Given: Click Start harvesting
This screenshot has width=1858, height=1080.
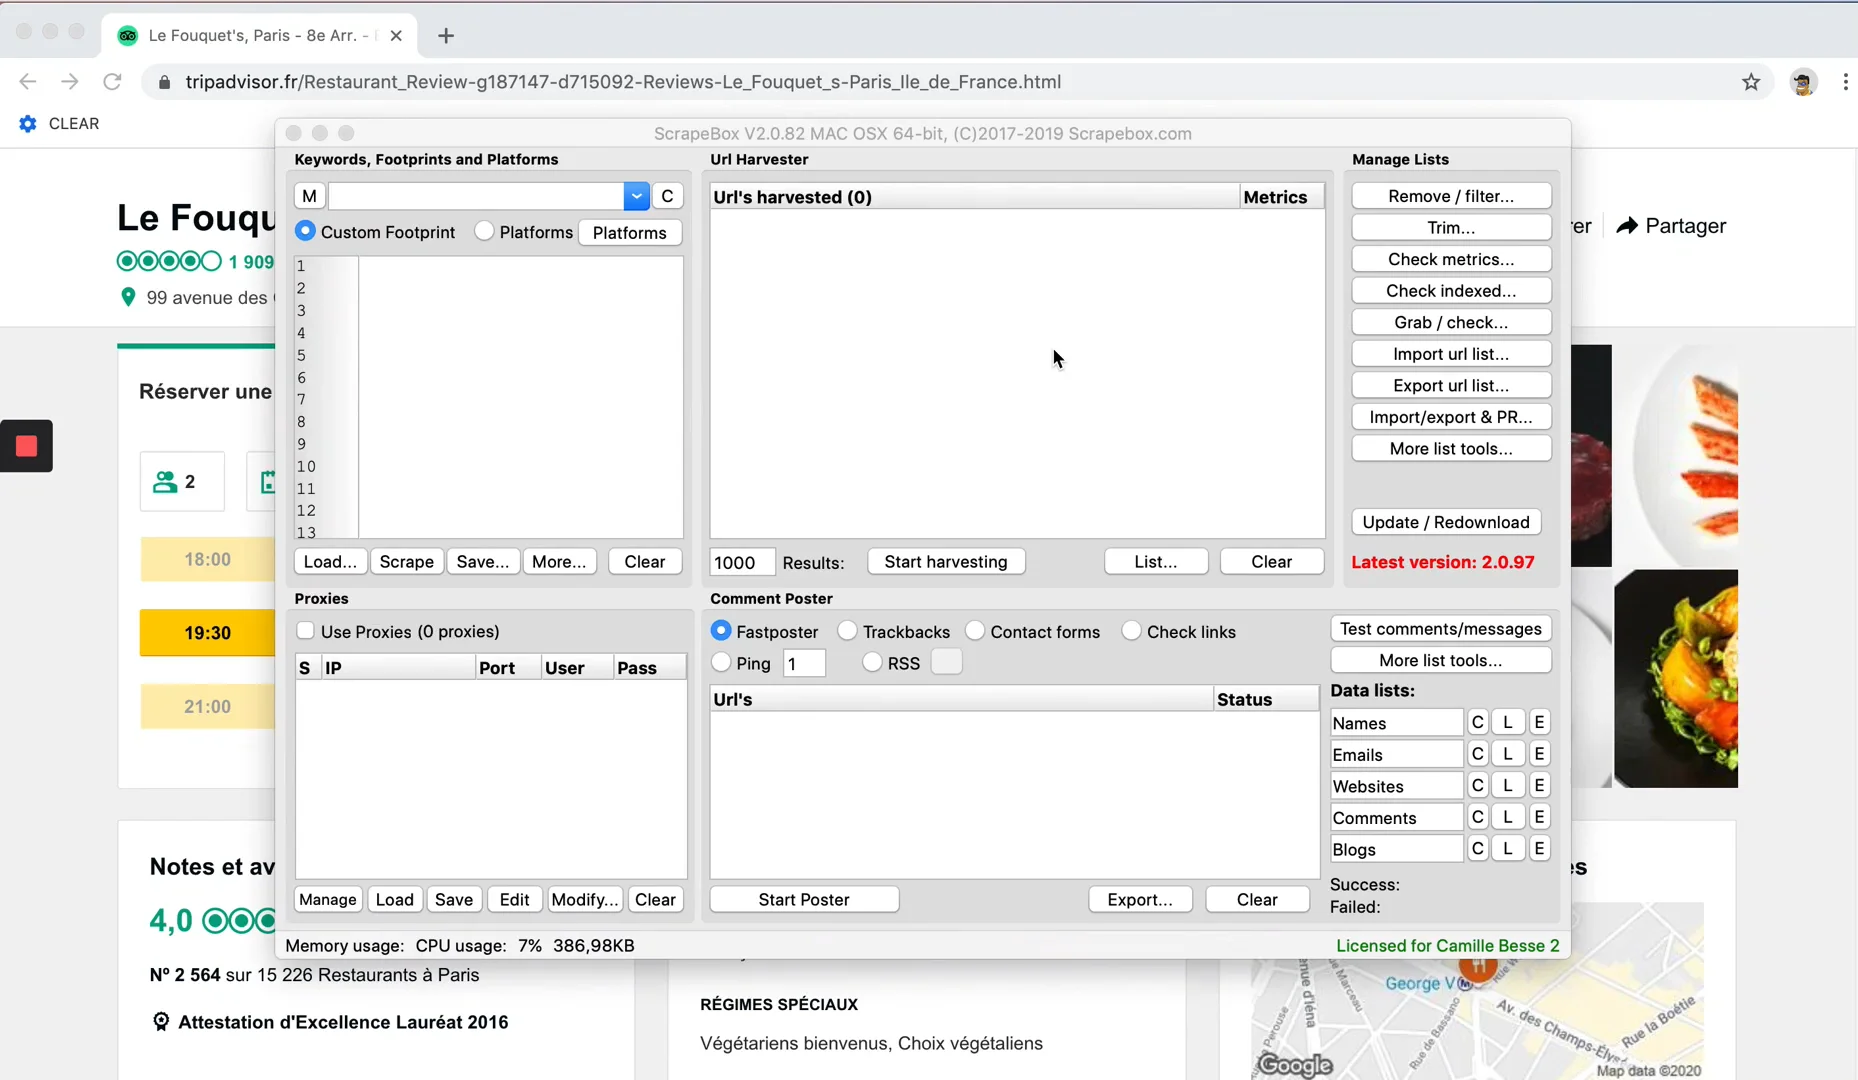Looking at the screenshot, I should pyautogui.click(x=946, y=561).
